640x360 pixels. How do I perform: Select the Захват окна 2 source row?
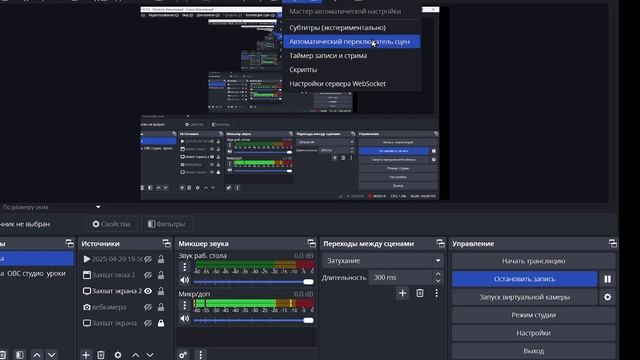coord(124,275)
